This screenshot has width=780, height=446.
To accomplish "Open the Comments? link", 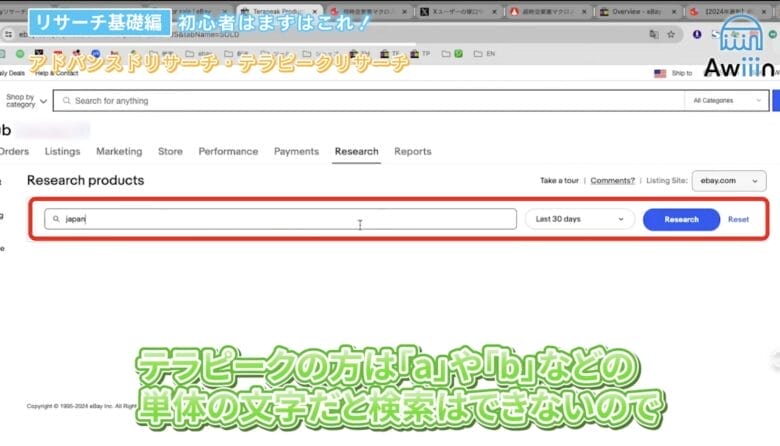I will coord(612,180).
